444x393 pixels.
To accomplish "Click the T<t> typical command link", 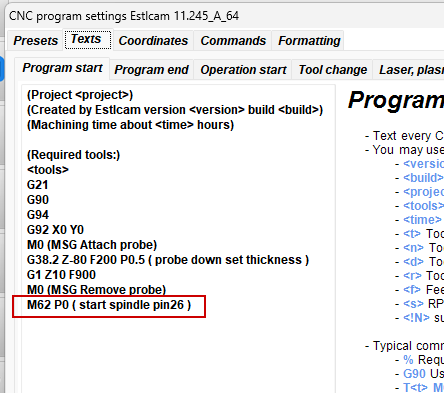I will (x=415, y=388).
